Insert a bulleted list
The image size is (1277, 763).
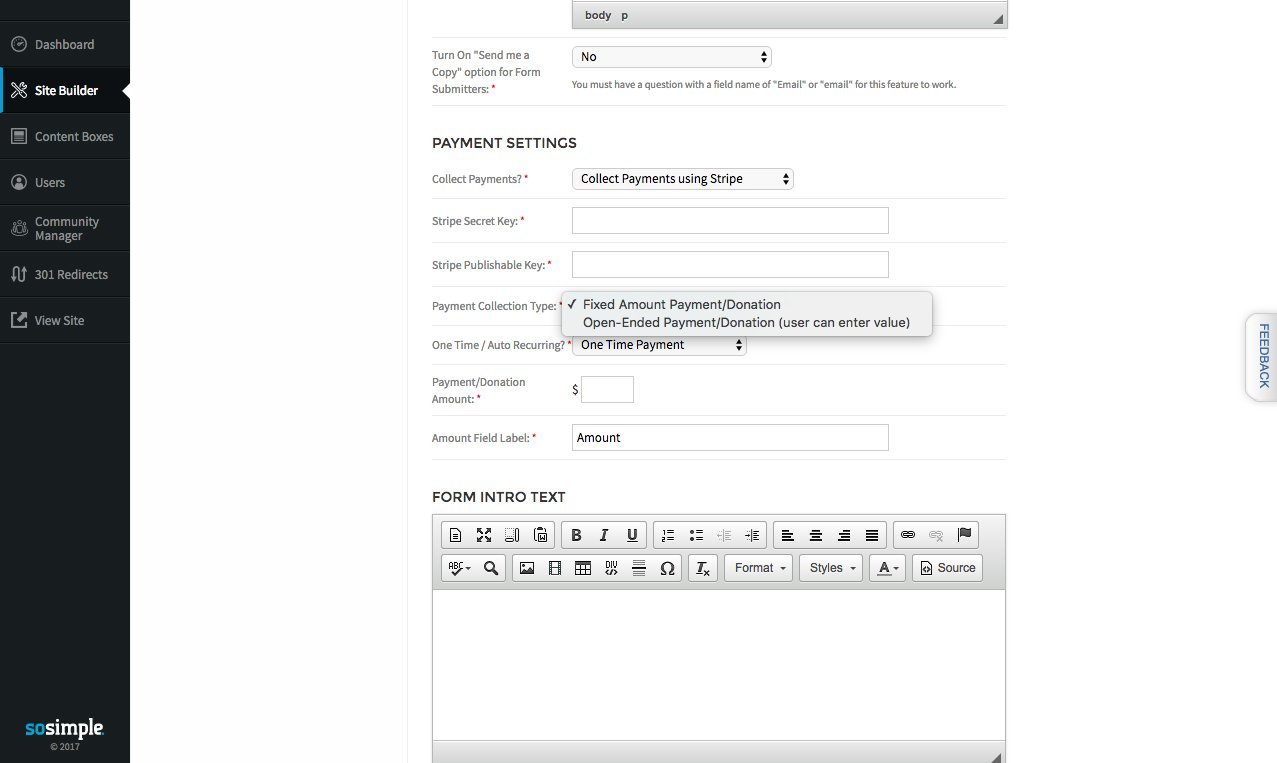[696, 535]
